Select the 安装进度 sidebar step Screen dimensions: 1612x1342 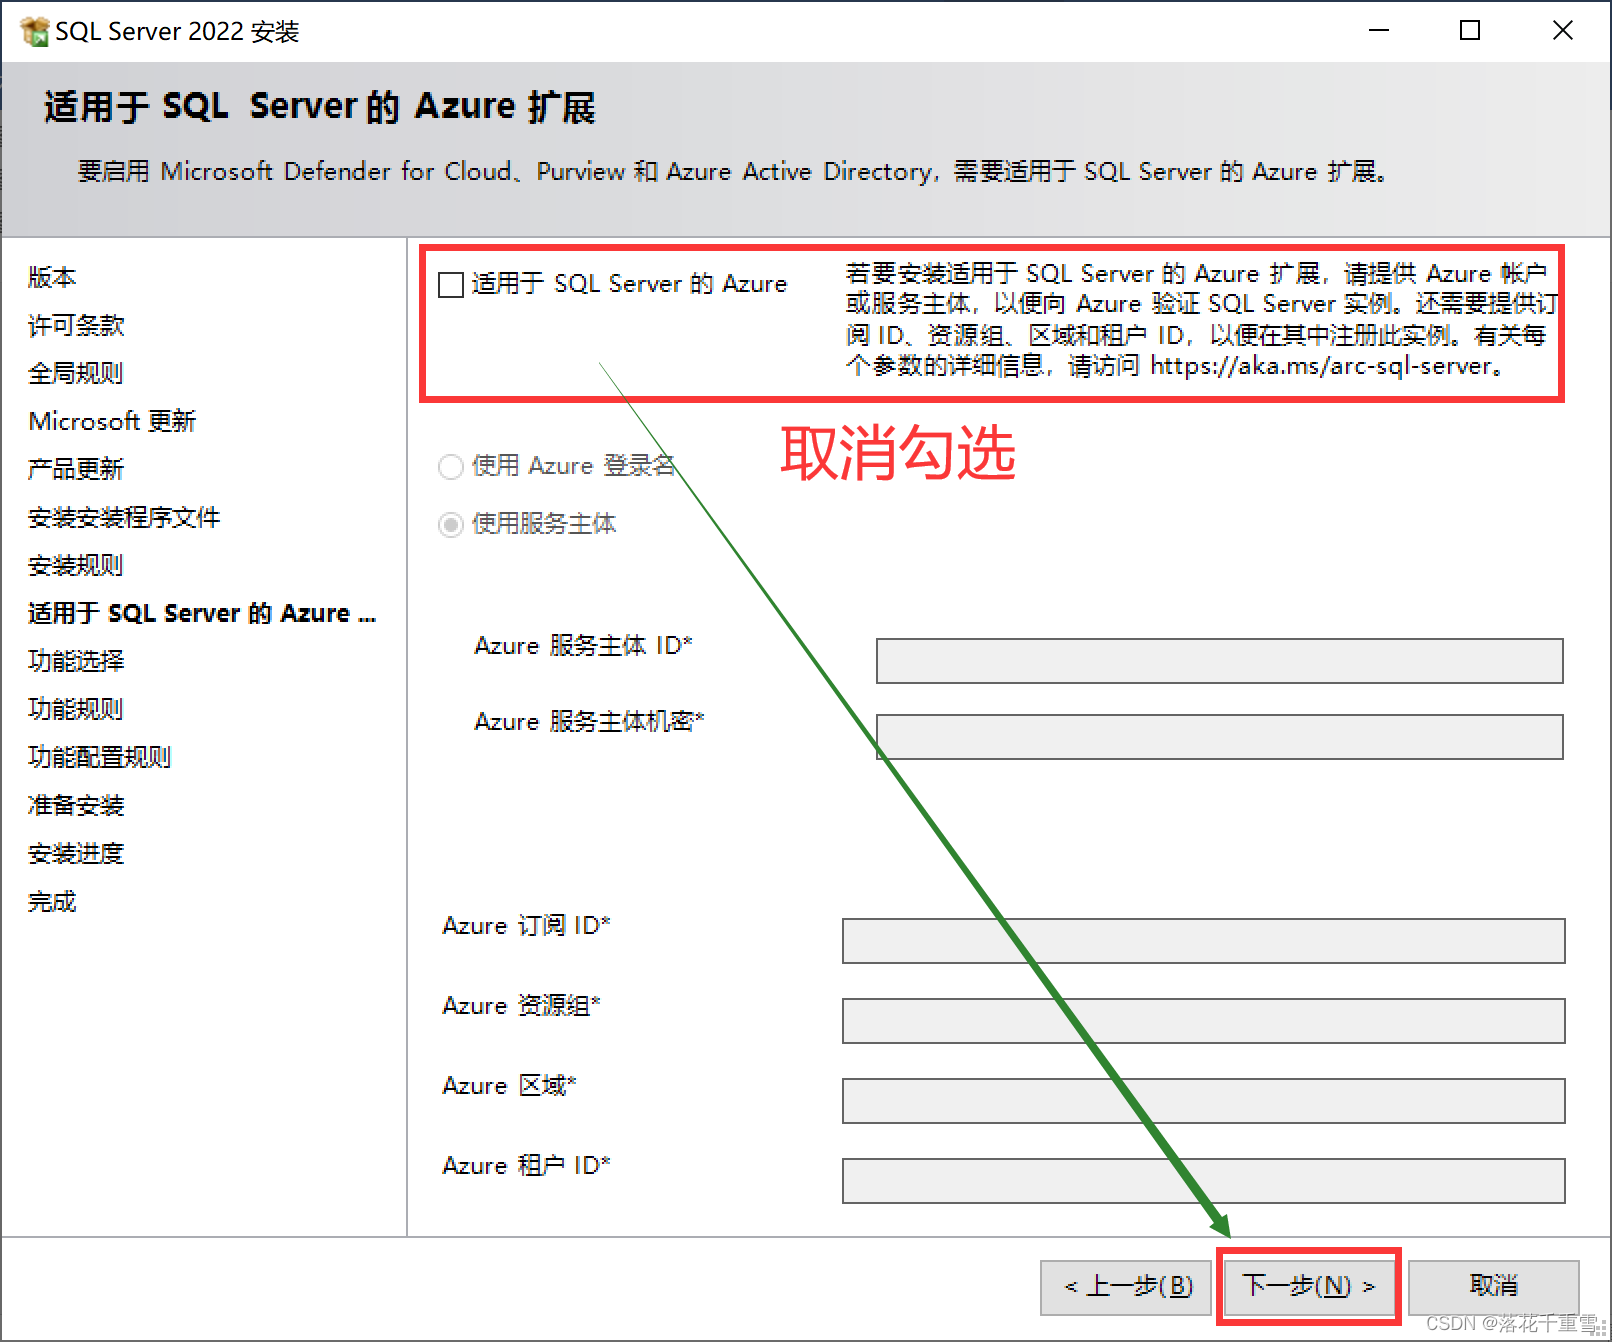point(76,853)
